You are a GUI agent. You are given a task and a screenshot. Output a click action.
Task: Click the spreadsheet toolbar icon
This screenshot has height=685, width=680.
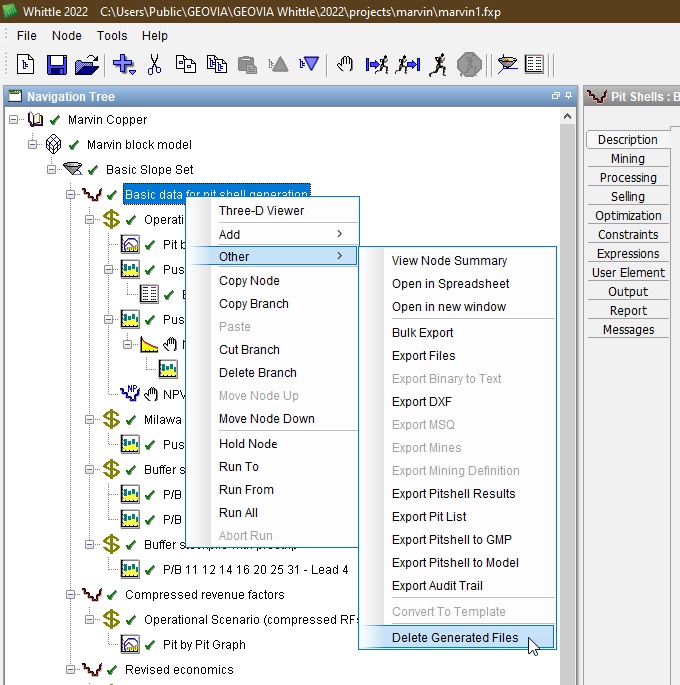pyautogui.click(x=534, y=65)
